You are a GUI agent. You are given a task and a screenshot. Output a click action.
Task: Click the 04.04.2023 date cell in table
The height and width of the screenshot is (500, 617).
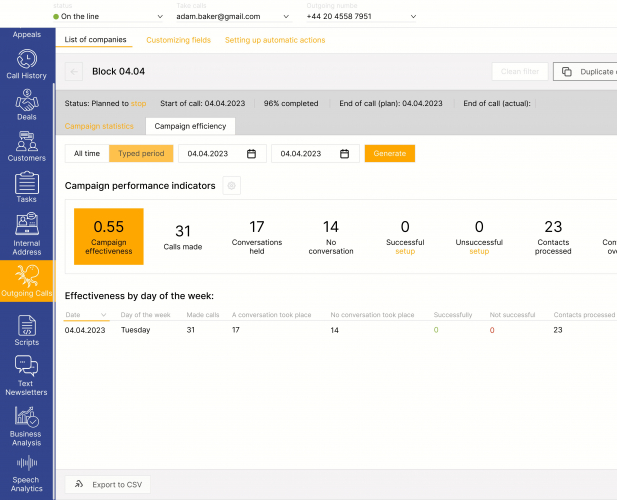(85, 330)
